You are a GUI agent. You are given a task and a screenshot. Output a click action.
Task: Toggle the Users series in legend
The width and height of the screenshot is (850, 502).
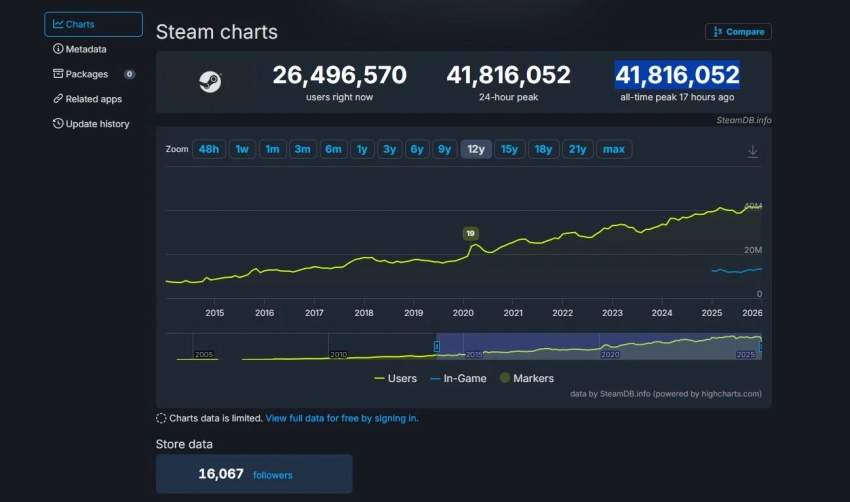[396, 378]
